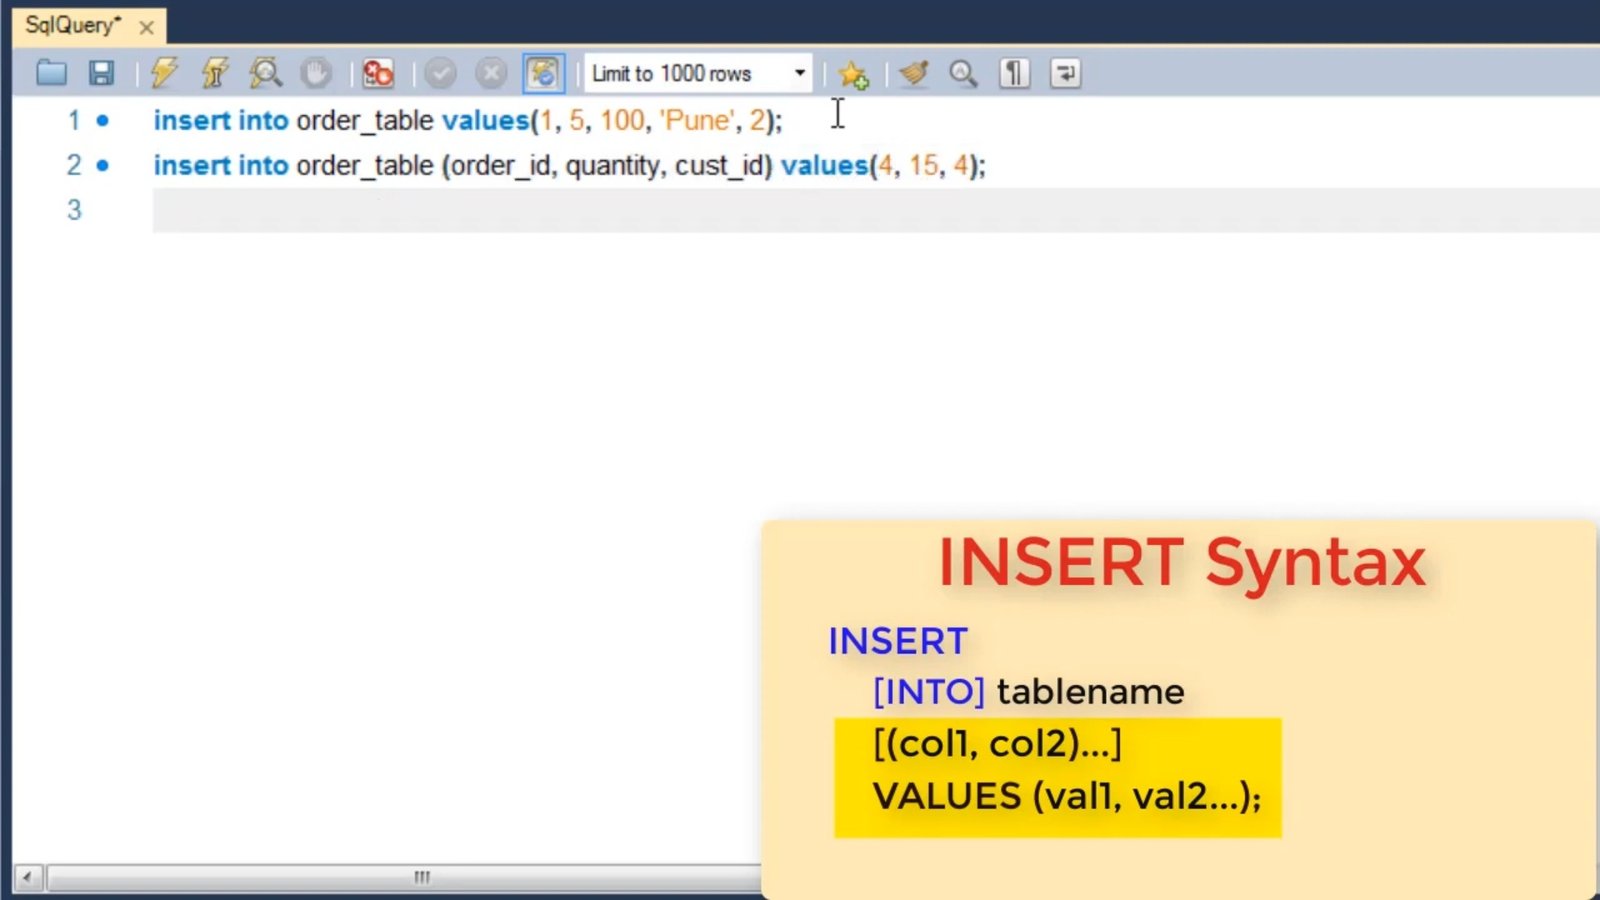Place cursor on empty line 3
Image resolution: width=1600 pixels, height=900 pixels.
(875, 210)
